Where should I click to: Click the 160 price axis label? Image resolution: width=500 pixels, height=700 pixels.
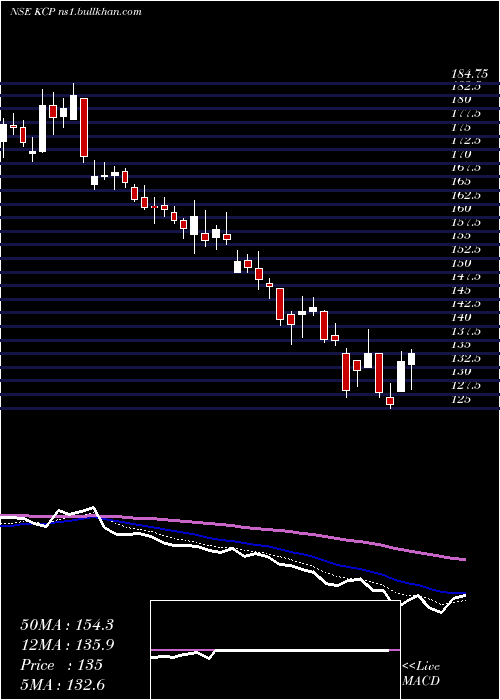461,209
